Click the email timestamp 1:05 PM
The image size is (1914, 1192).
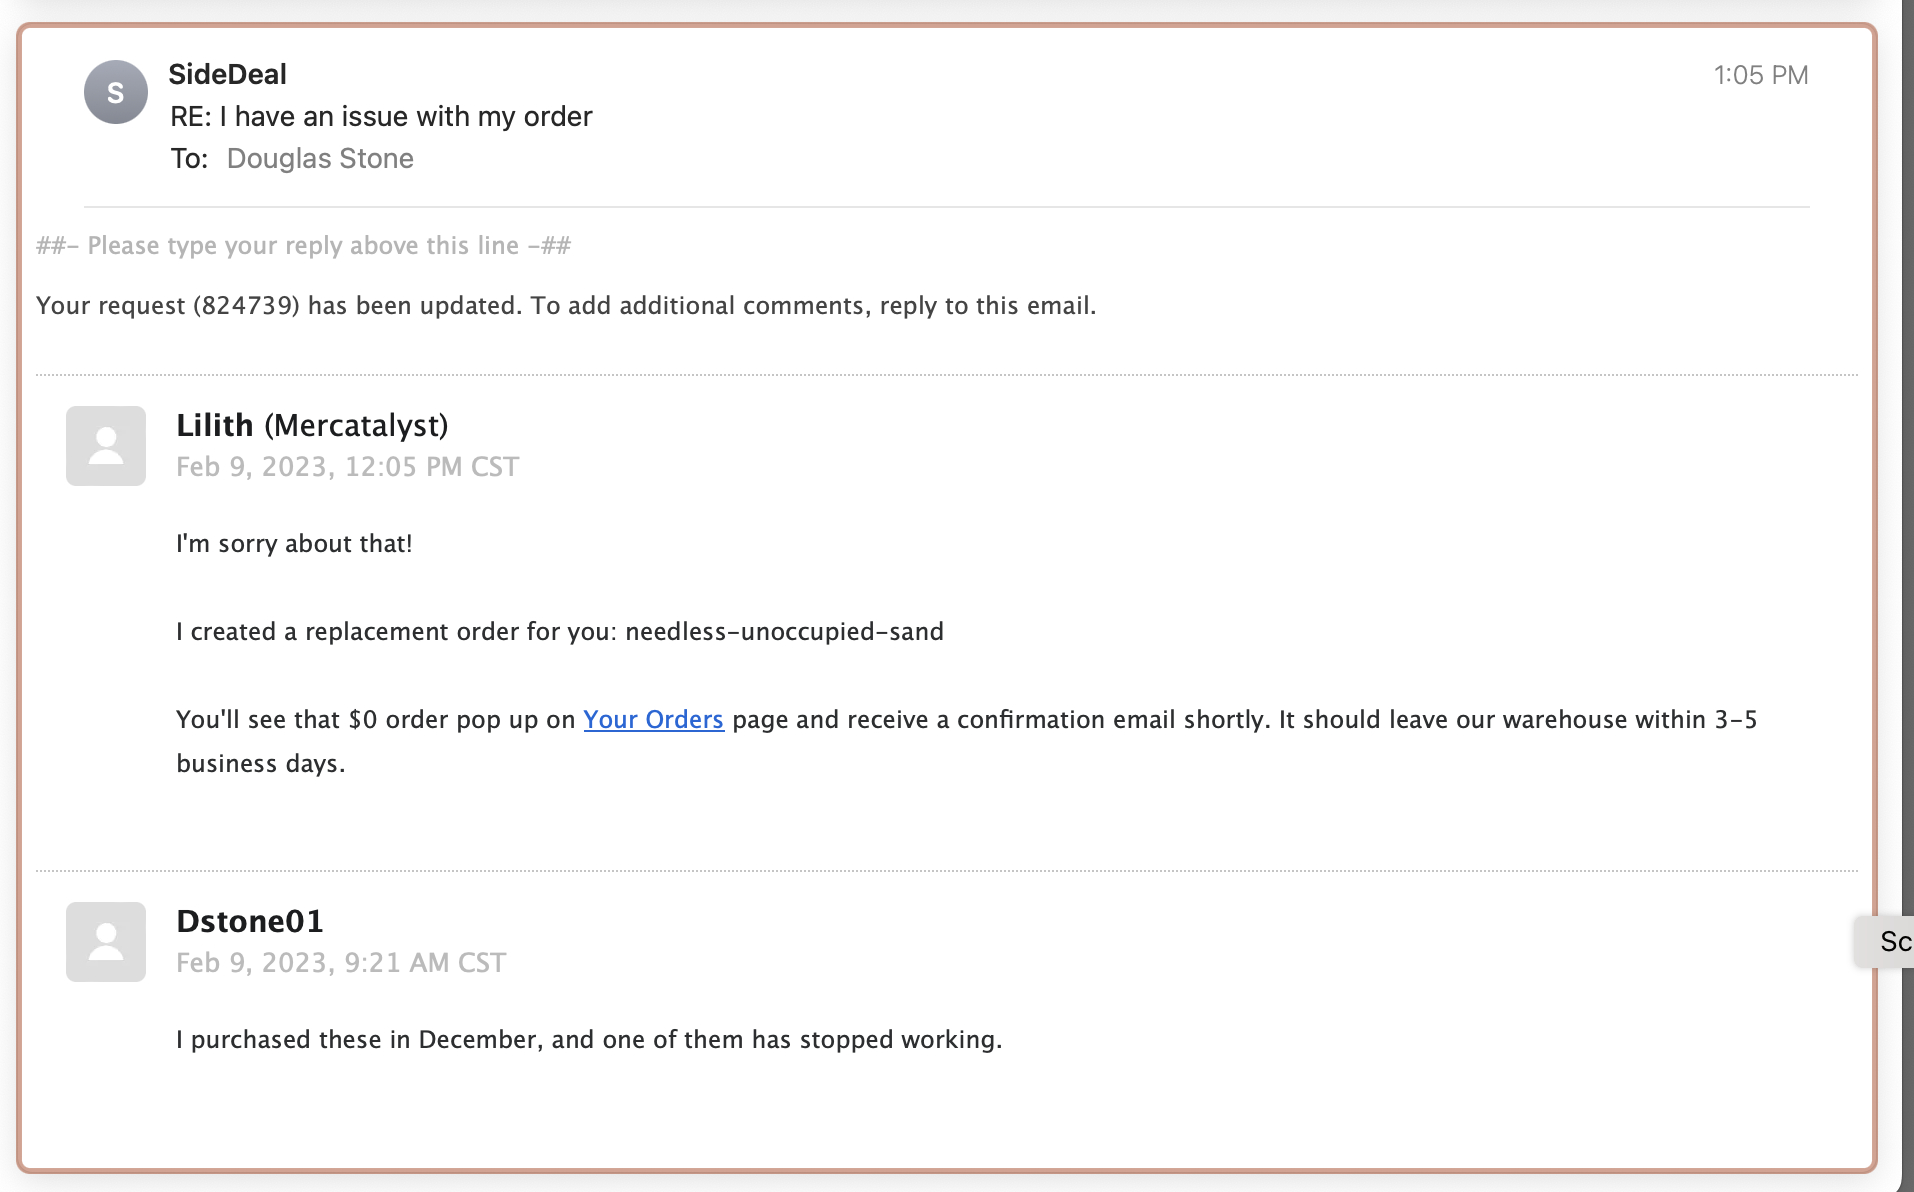click(1761, 75)
